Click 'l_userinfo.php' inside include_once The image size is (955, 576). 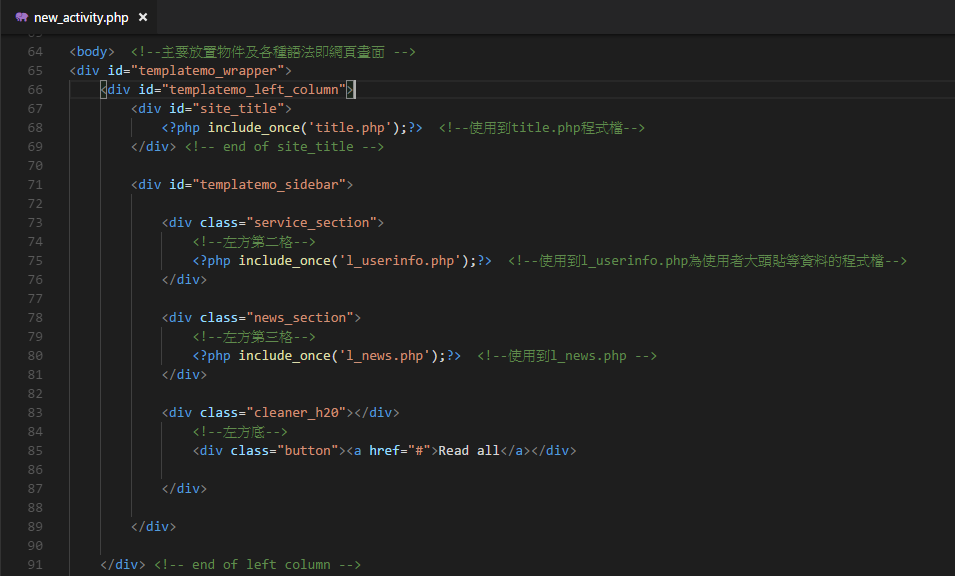coord(400,261)
